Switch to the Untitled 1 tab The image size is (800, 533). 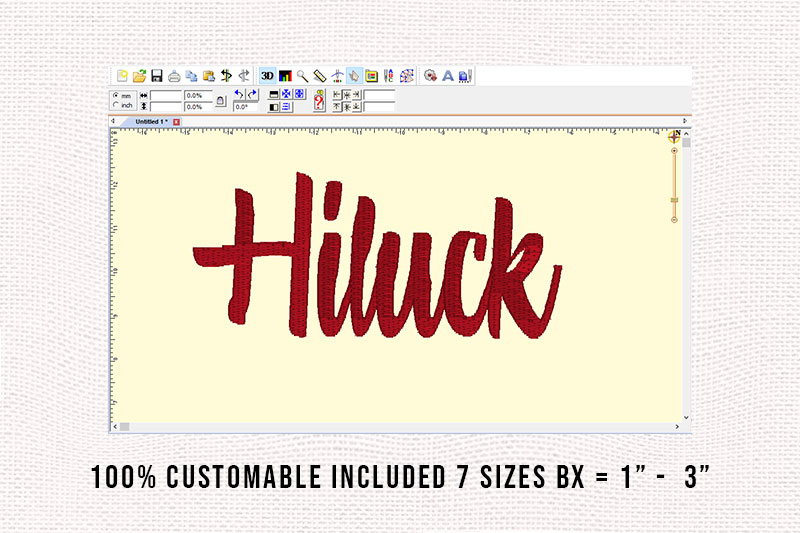[x=151, y=122]
